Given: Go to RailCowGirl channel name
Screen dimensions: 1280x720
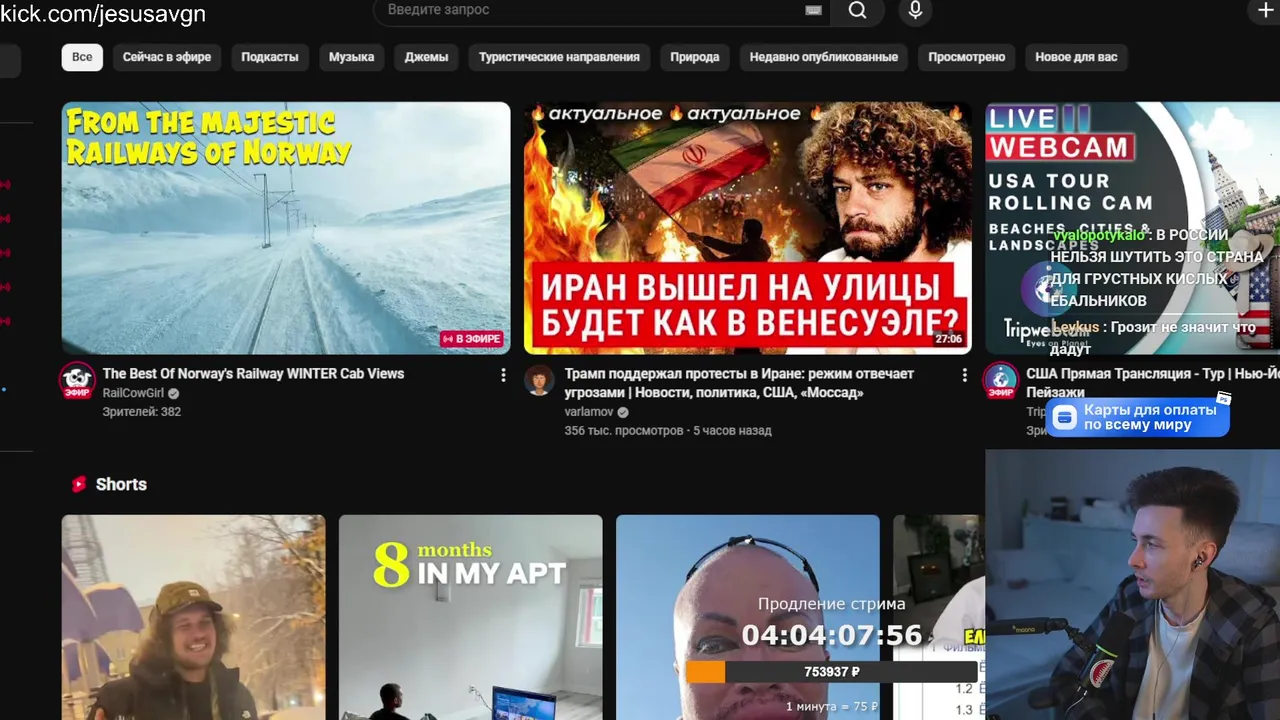Looking at the screenshot, I should pyautogui.click(x=133, y=393).
